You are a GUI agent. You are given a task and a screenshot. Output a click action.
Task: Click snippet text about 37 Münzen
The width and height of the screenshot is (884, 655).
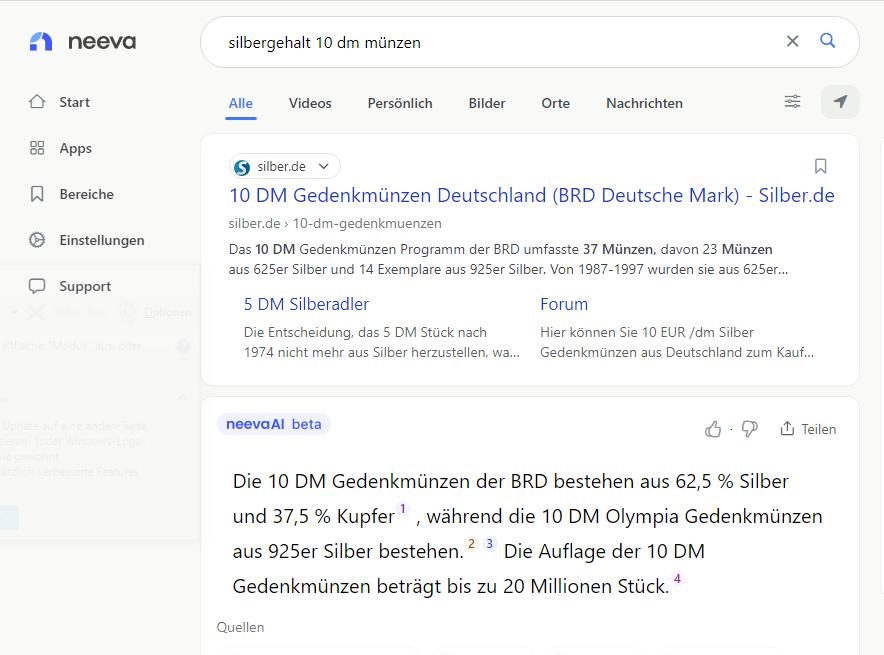[x=508, y=259]
